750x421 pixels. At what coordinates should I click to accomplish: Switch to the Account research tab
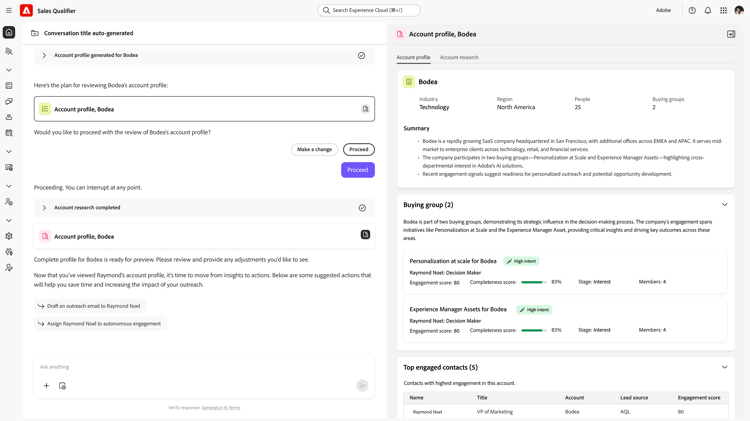(459, 57)
